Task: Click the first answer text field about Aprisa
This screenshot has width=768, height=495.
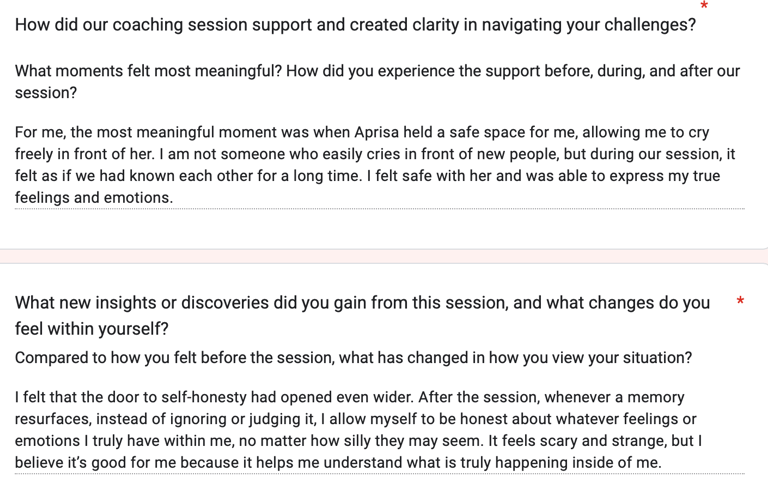Action: point(380,165)
